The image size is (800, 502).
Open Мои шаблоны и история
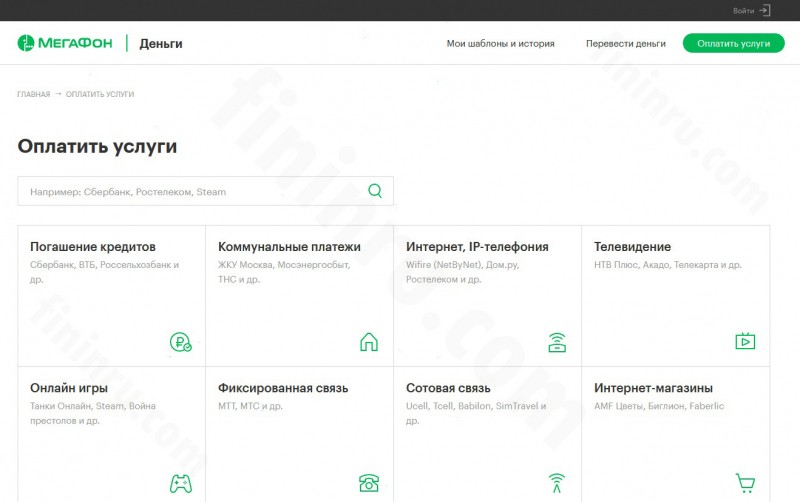[501, 44]
